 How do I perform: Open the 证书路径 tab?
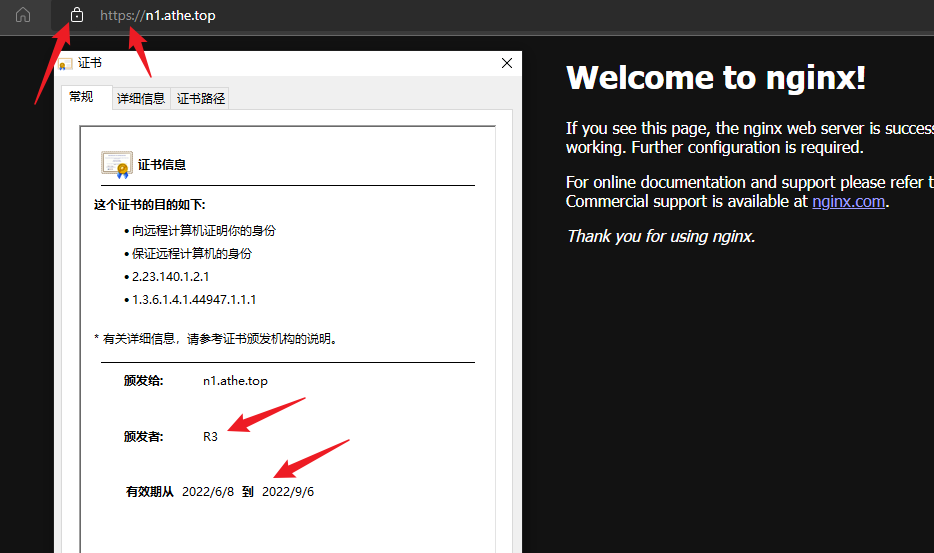201,98
